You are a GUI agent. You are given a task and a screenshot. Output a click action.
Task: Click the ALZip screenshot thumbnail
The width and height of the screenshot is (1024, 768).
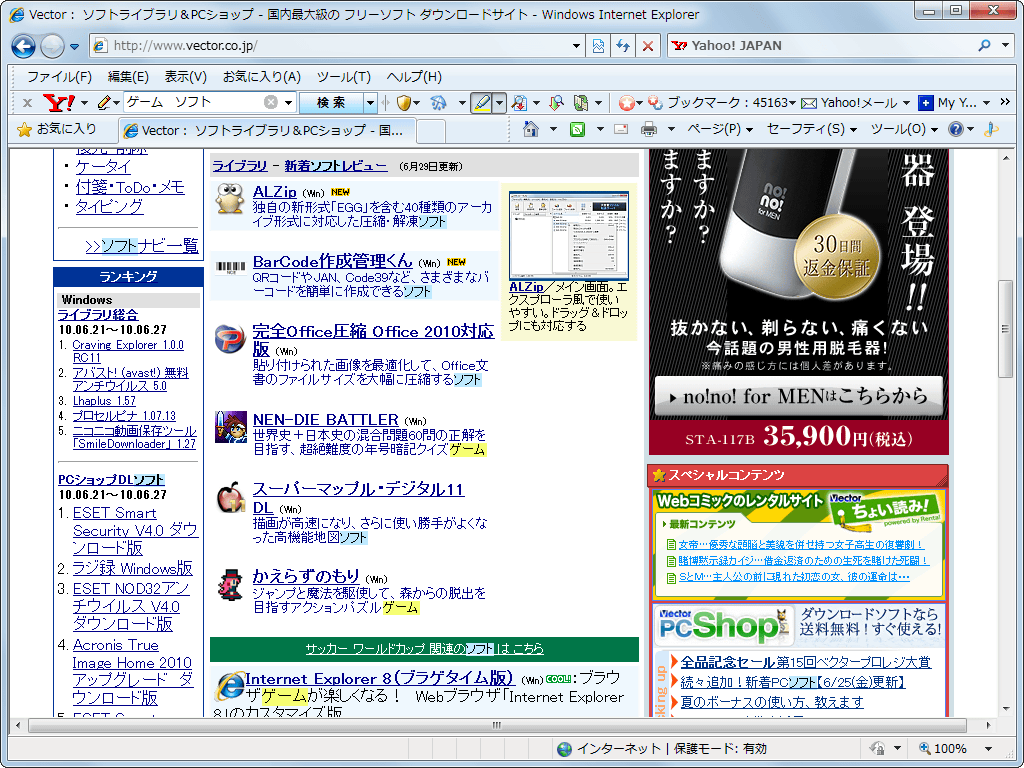pyautogui.click(x=569, y=236)
